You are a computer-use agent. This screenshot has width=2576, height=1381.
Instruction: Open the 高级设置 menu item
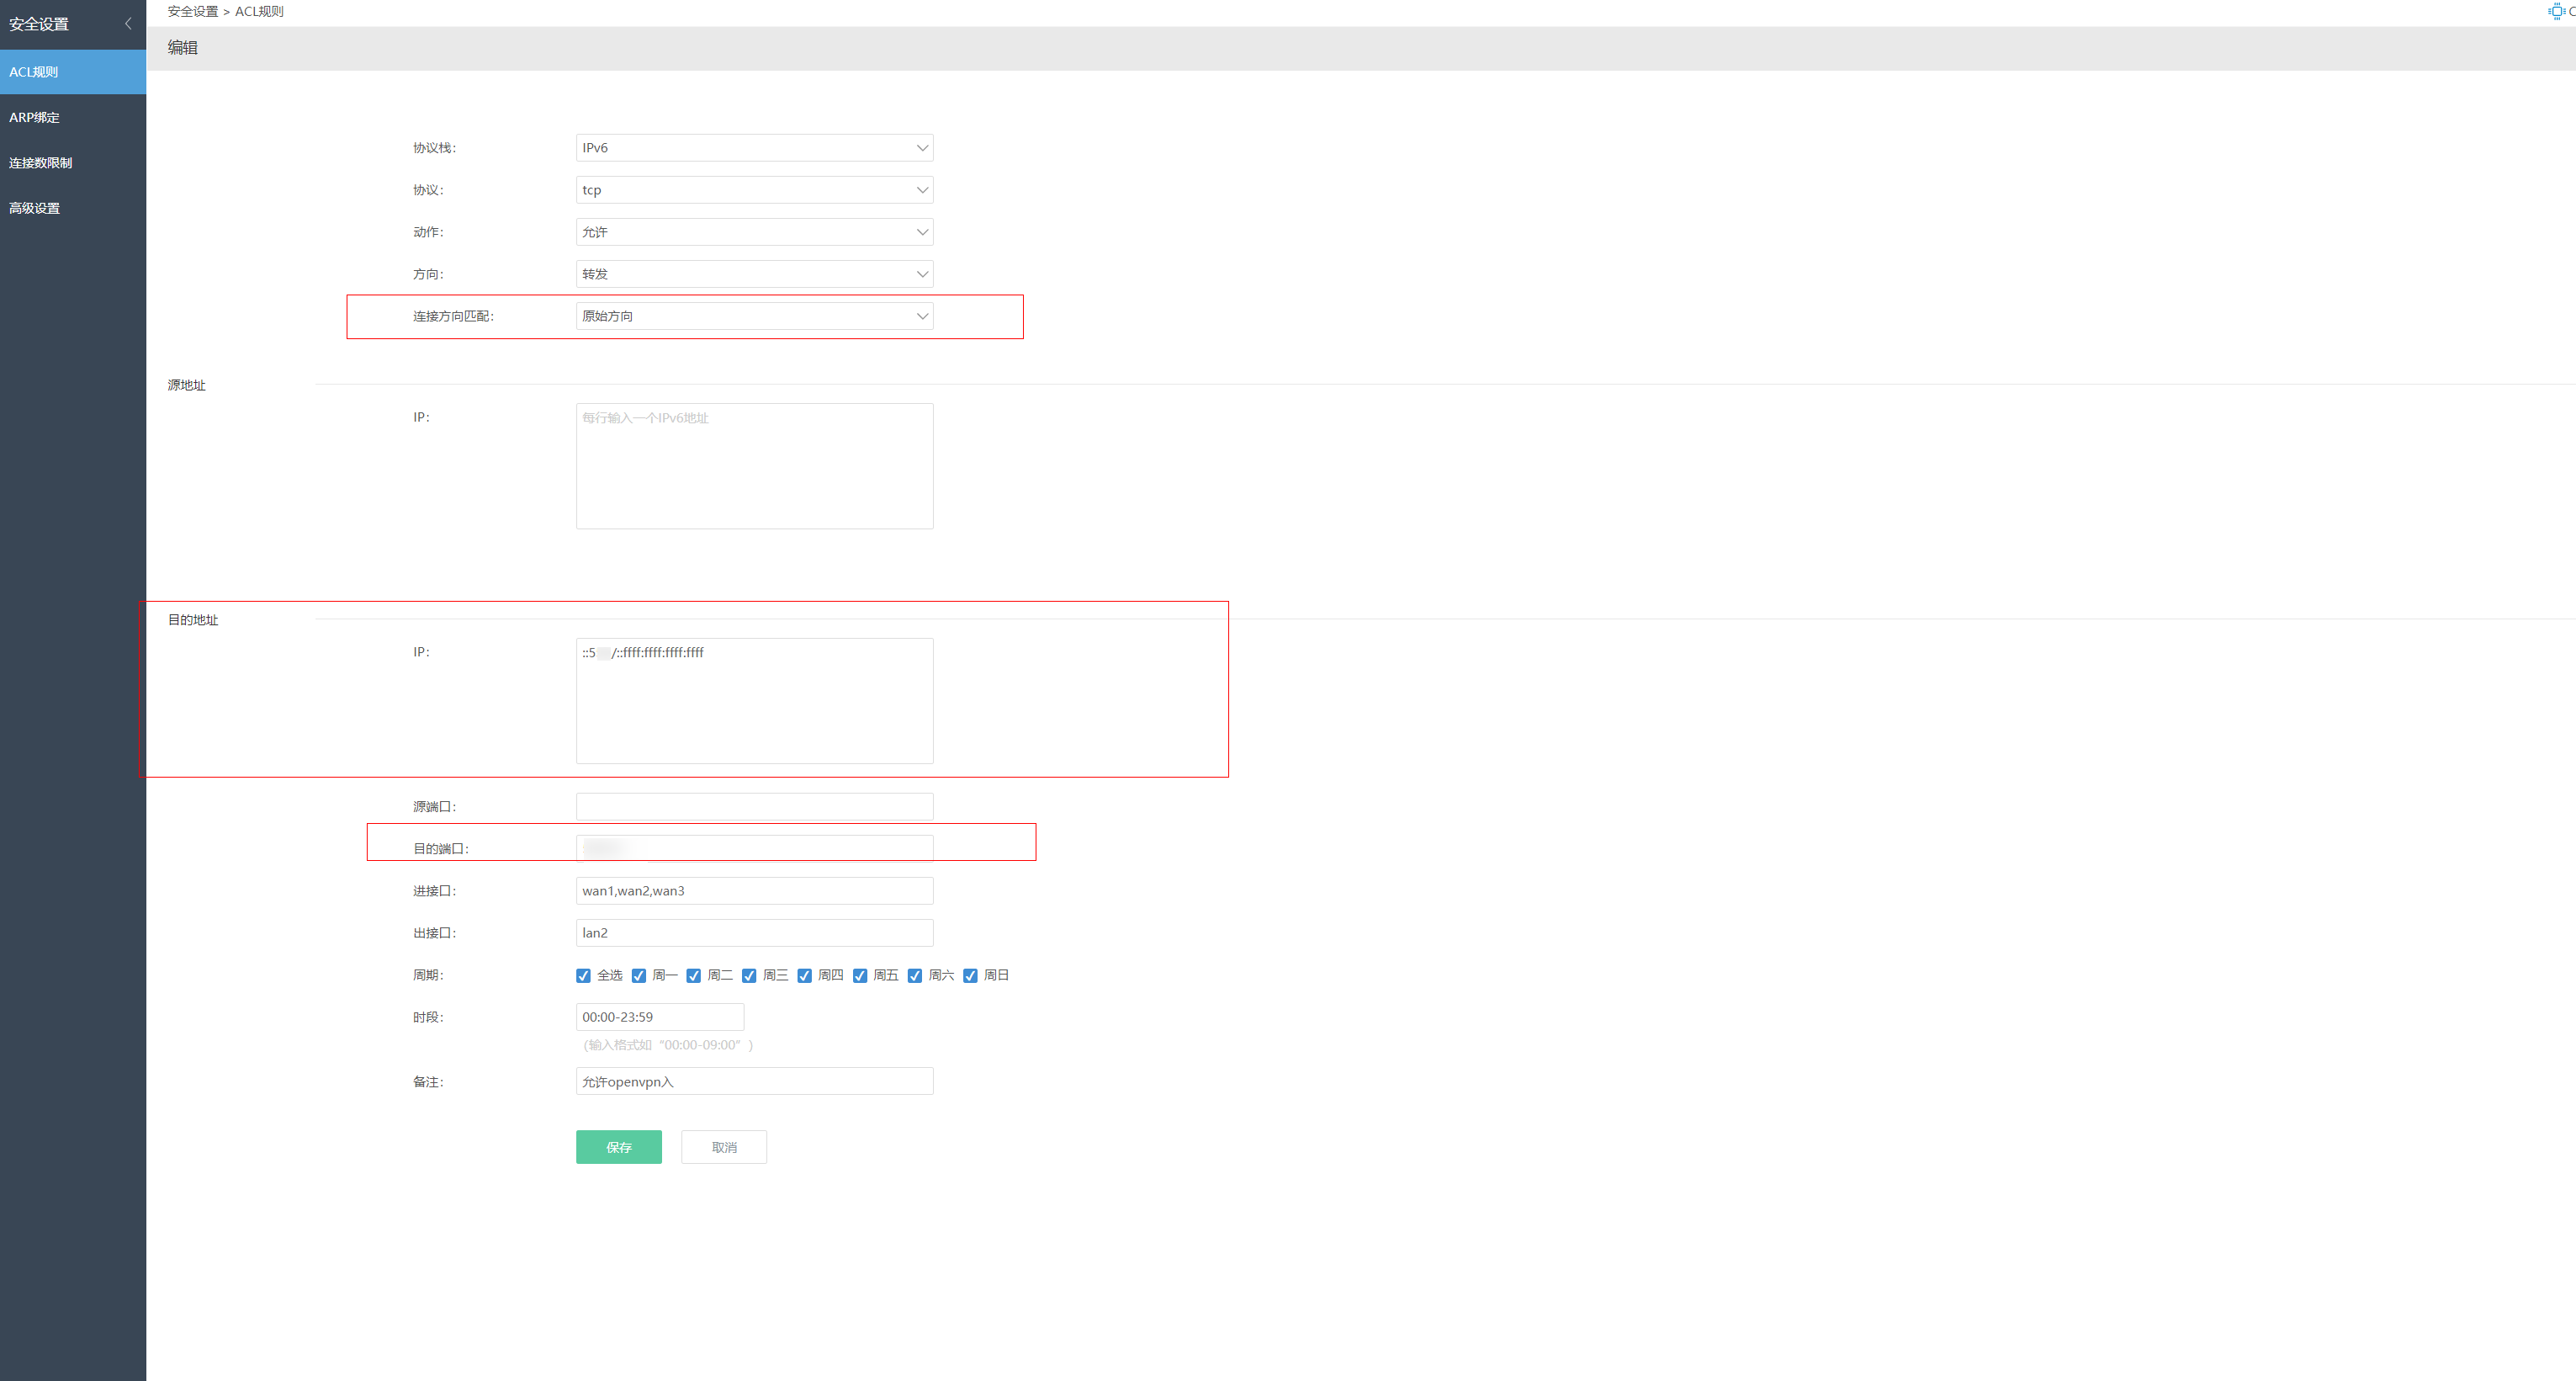click(x=35, y=208)
